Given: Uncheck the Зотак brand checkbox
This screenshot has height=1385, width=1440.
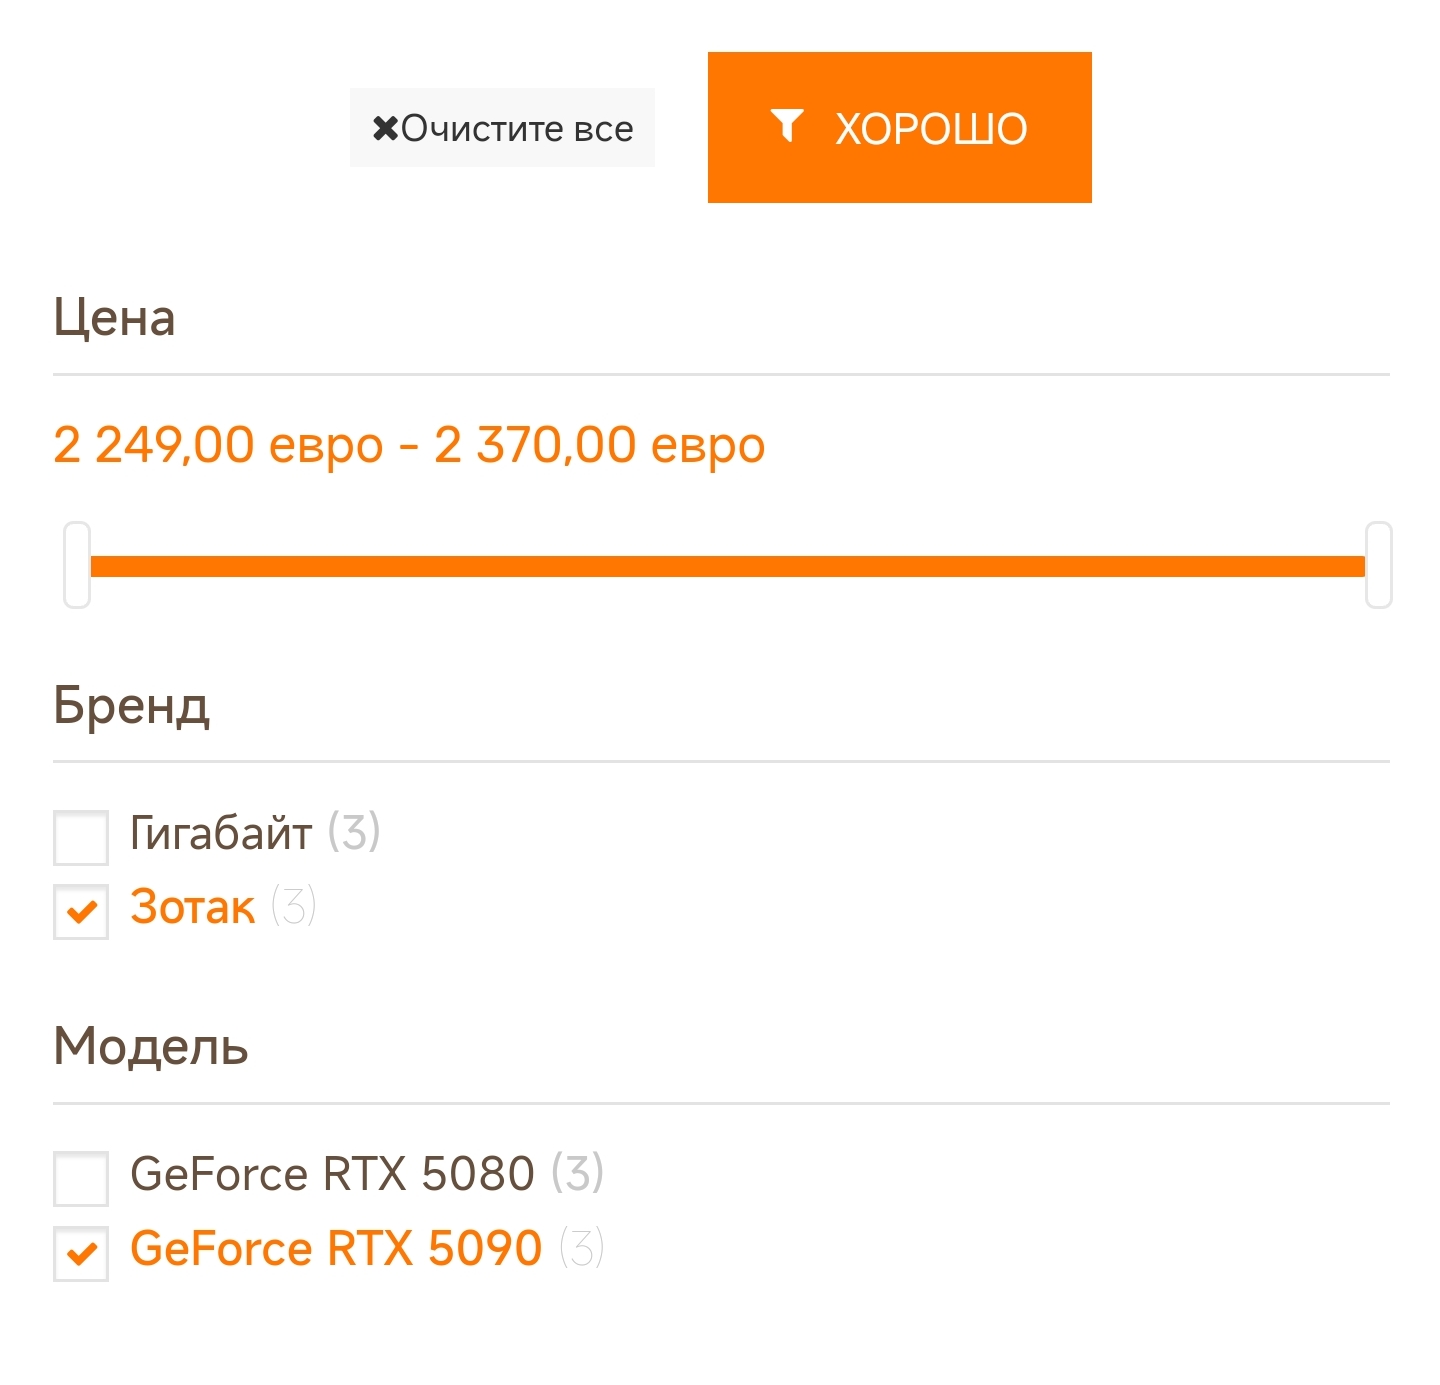Looking at the screenshot, I should pyautogui.click(x=81, y=912).
